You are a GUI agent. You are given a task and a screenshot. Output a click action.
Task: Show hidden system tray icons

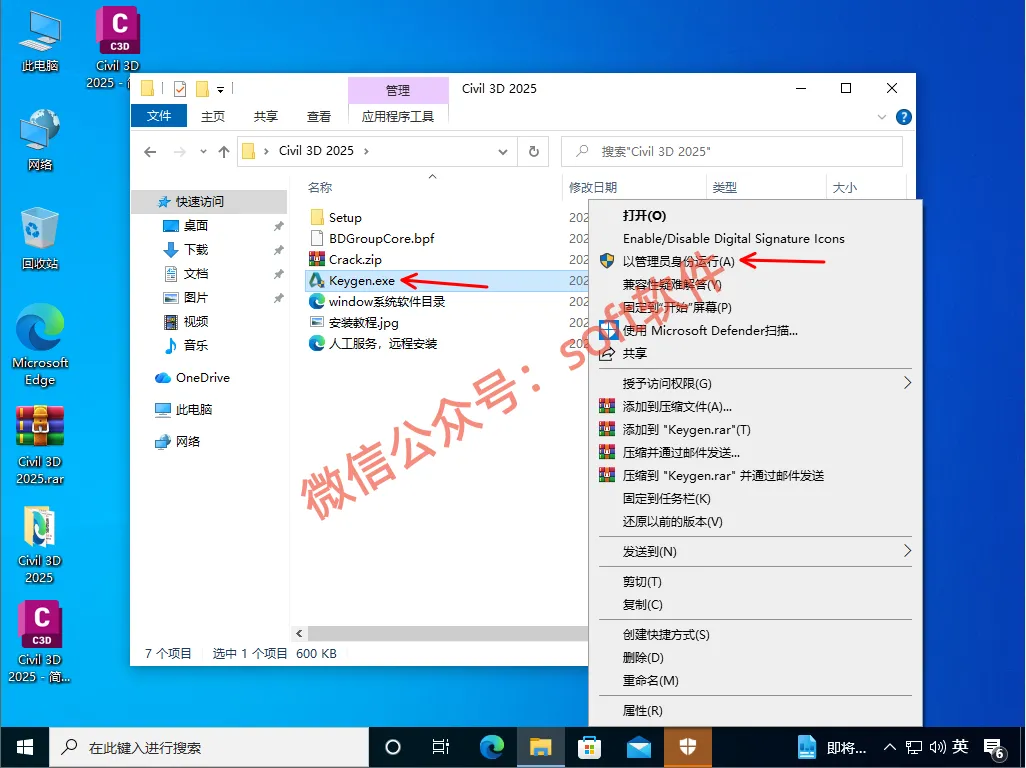click(x=889, y=747)
